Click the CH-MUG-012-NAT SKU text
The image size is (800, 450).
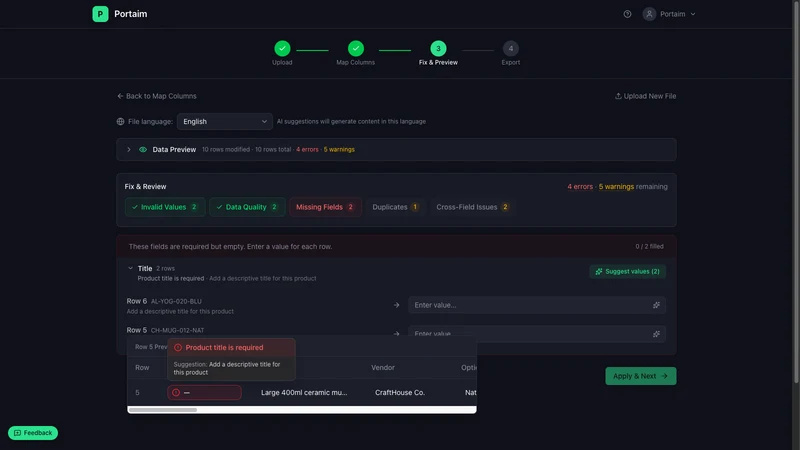point(178,331)
